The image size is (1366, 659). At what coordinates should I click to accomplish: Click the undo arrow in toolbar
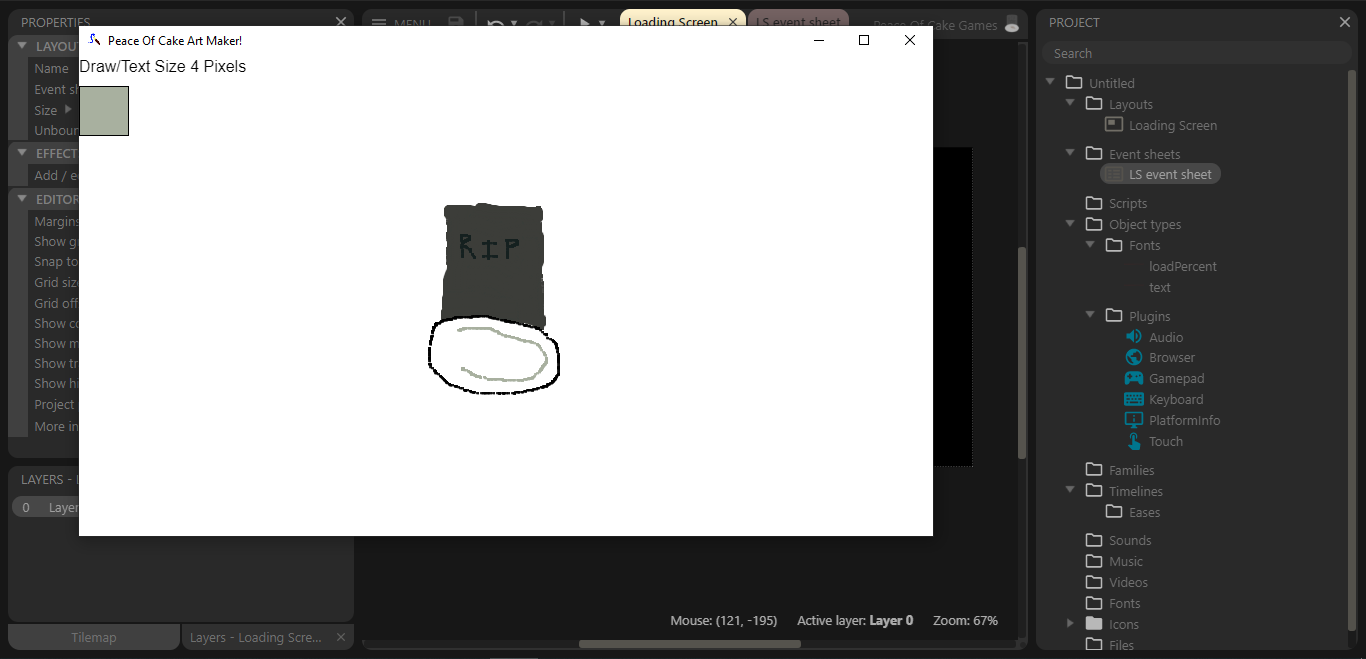point(495,23)
